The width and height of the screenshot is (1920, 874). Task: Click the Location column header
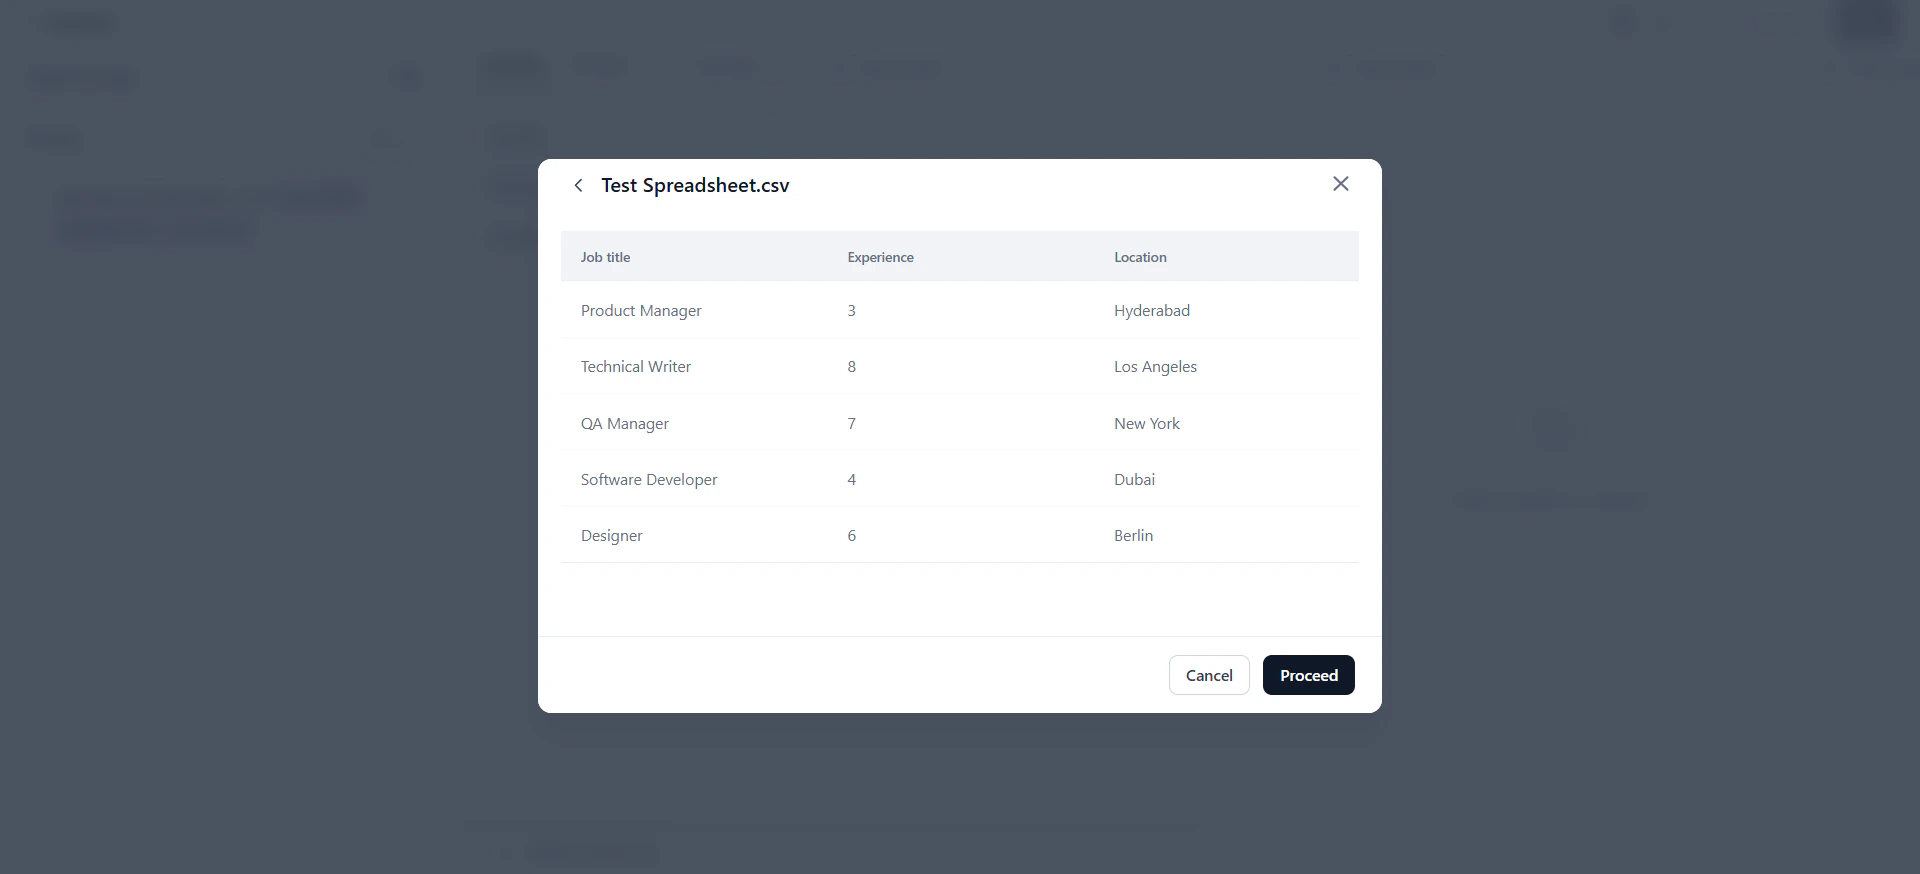1139,257
